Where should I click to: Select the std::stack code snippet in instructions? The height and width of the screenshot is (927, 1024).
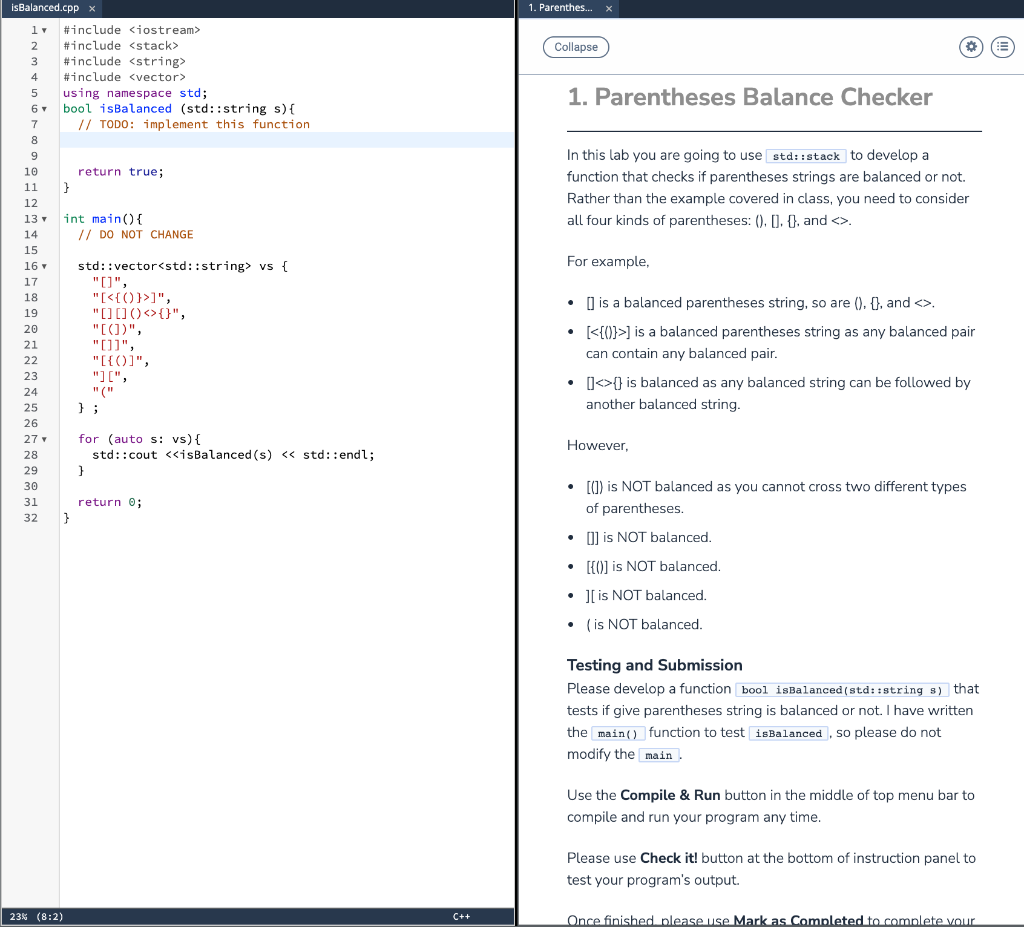click(806, 155)
